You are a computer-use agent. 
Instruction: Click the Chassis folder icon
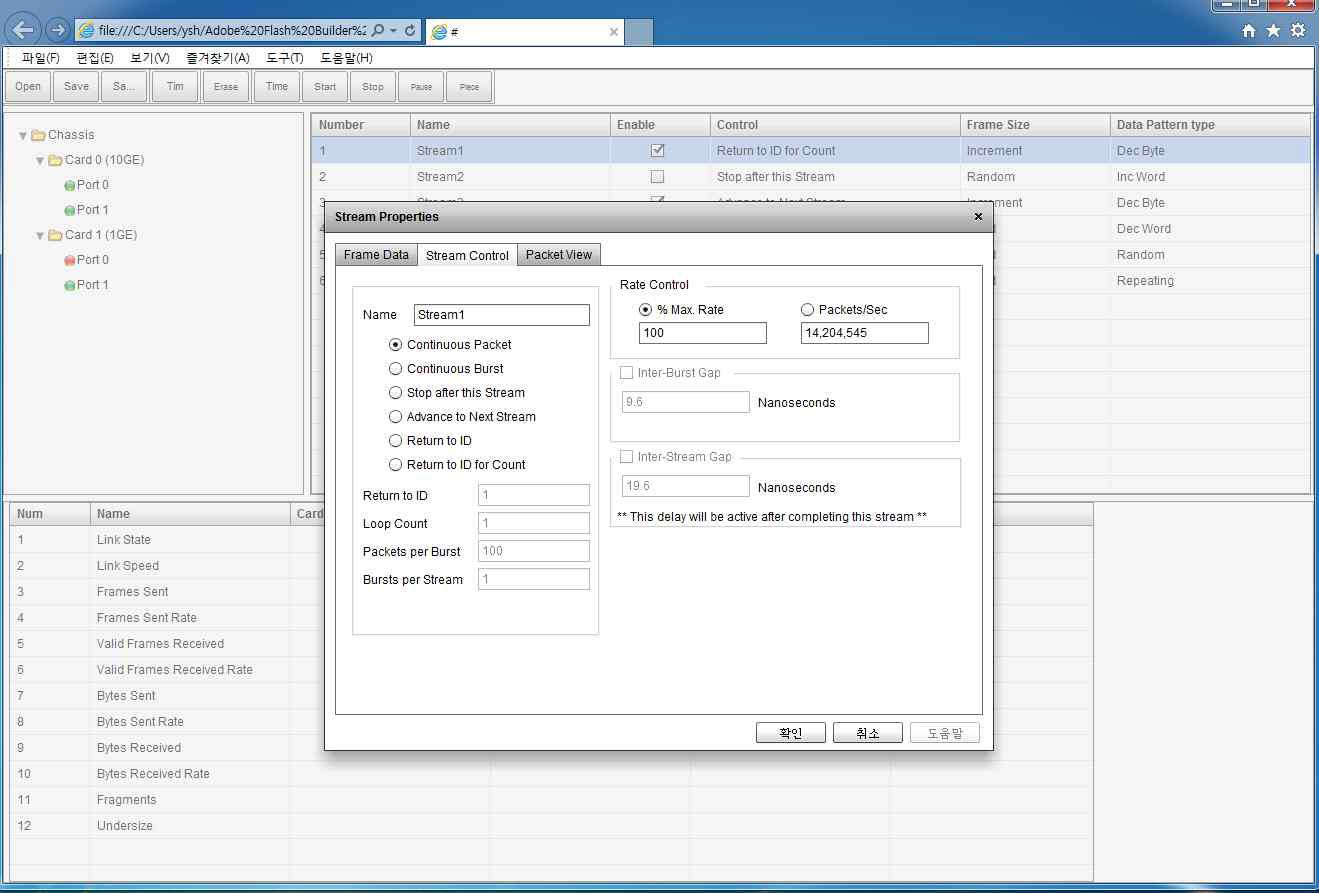click(x=38, y=135)
